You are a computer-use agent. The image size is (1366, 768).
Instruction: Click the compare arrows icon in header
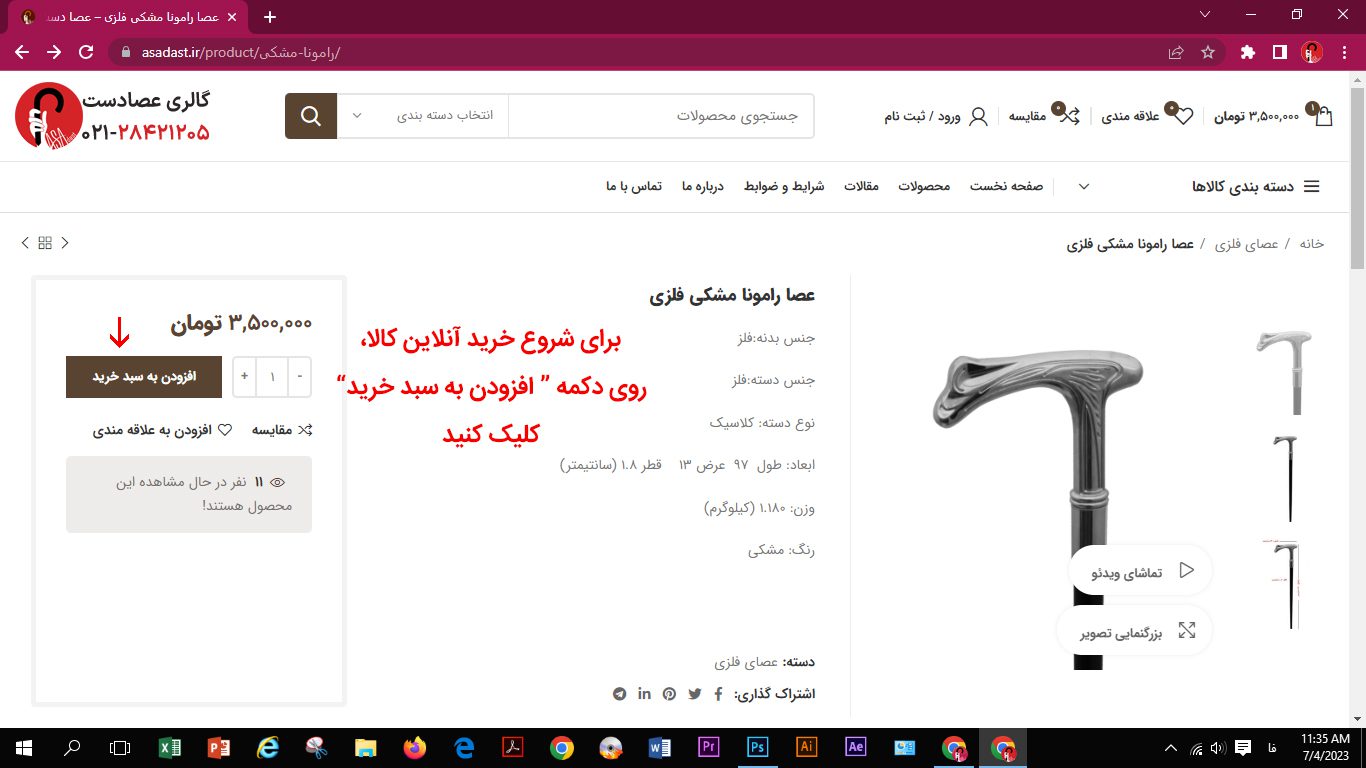click(x=1069, y=116)
